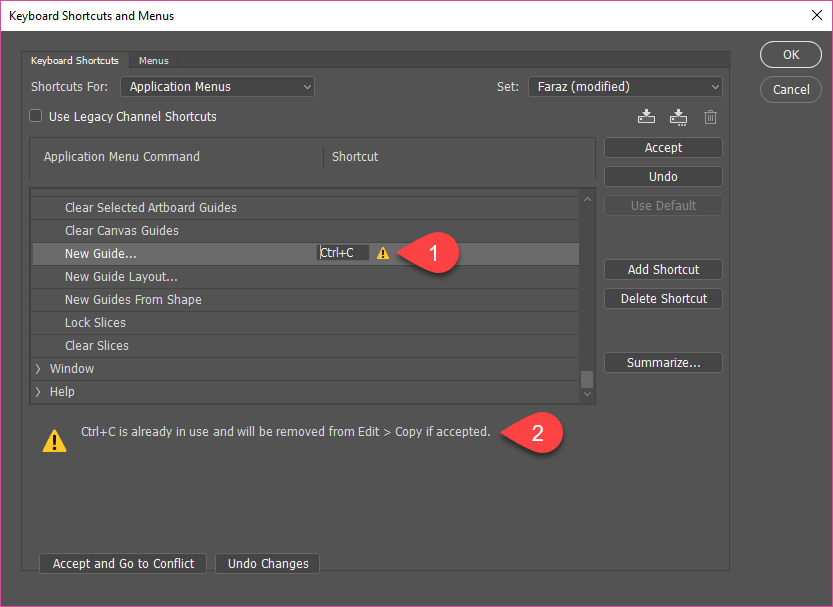The width and height of the screenshot is (833, 607).
Task: Delete current shortcut set trash icon
Action: [710, 117]
